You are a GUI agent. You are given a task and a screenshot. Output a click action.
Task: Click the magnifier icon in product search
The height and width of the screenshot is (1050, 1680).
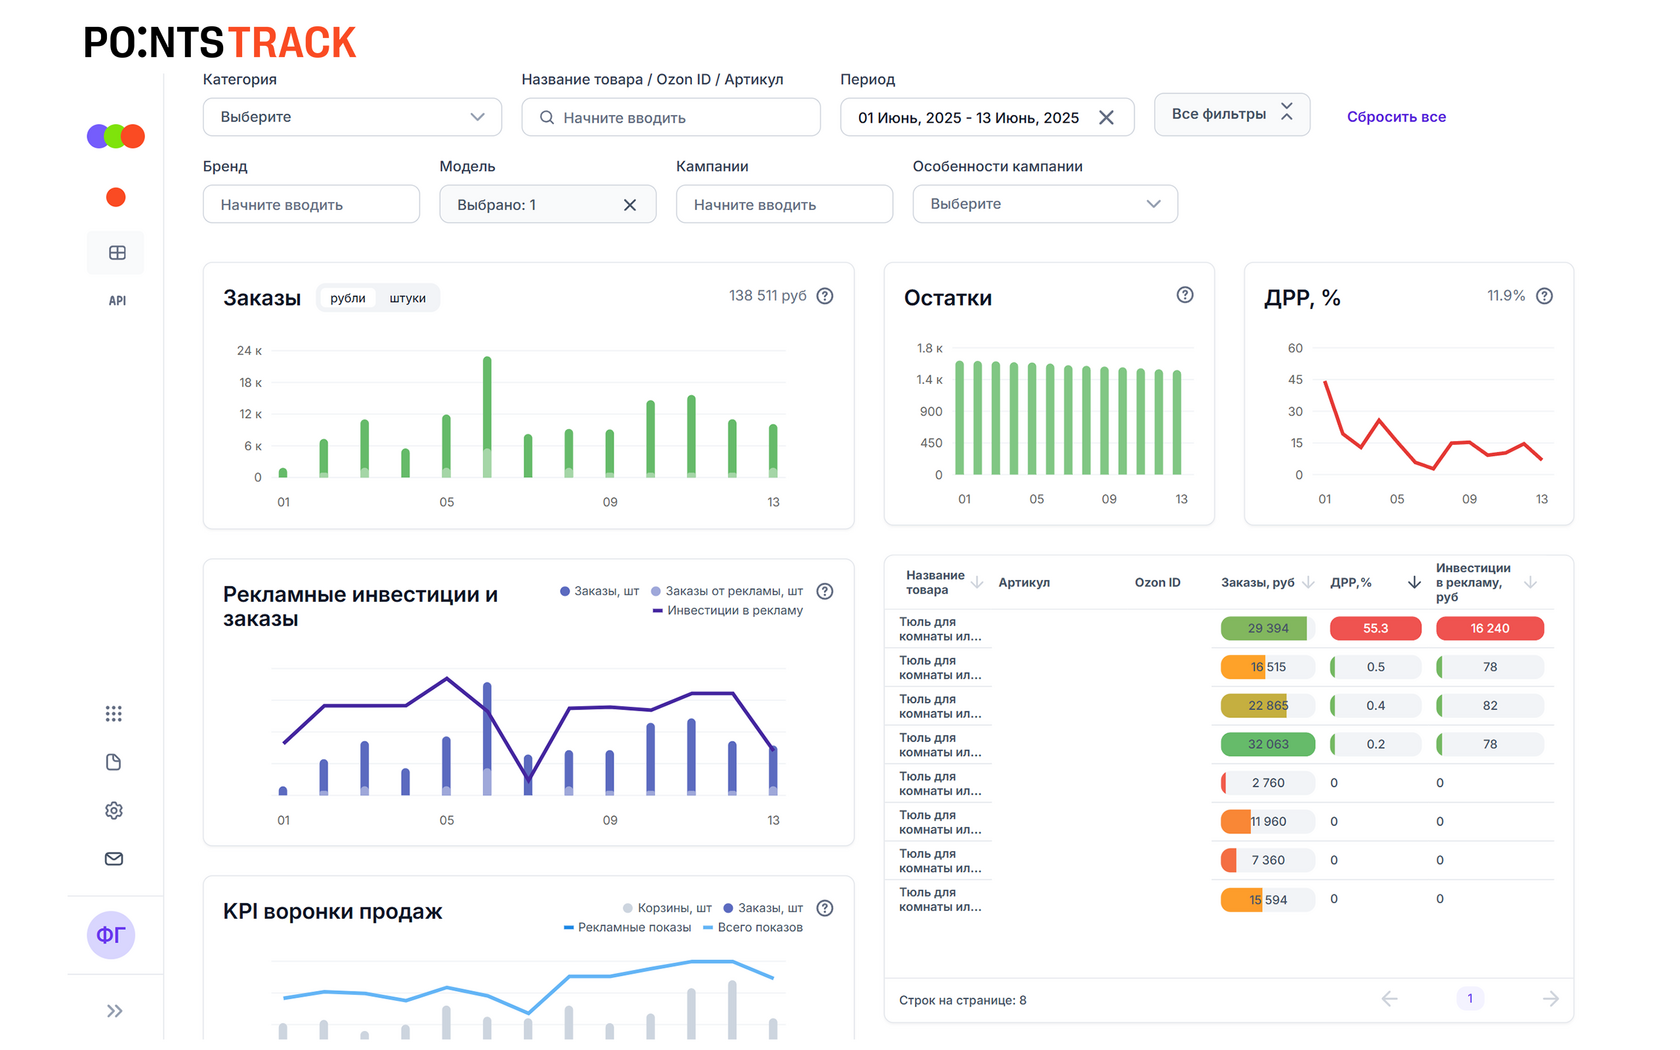547,118
